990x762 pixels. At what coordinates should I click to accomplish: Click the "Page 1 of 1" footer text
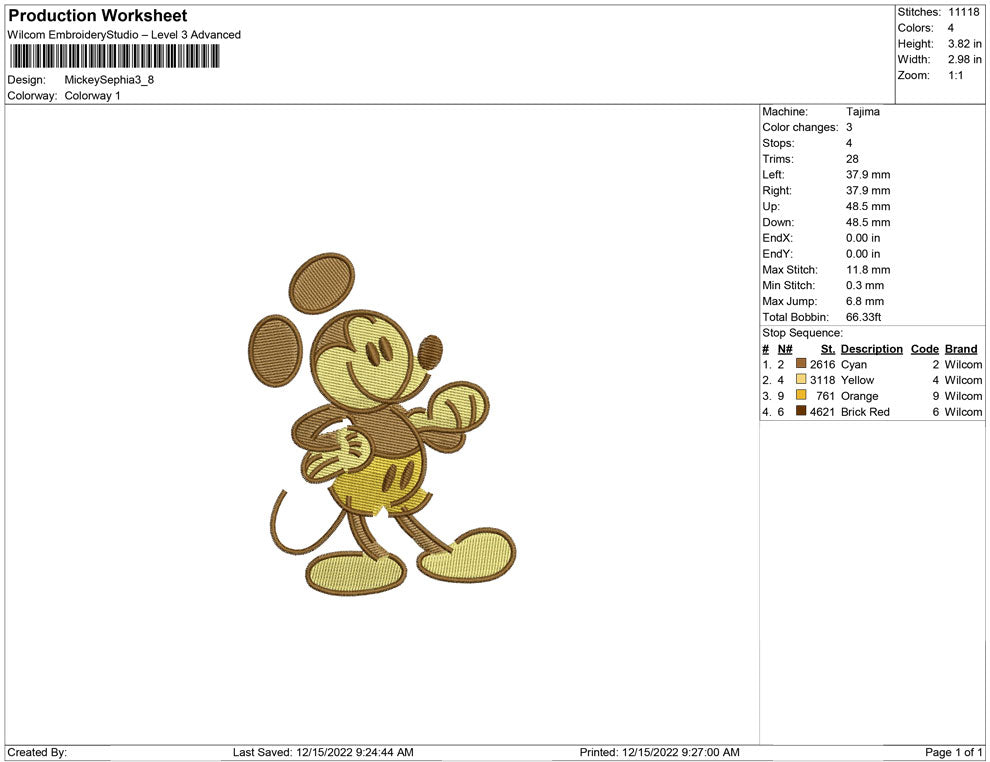pyautogui.click(x=953, y=752)
